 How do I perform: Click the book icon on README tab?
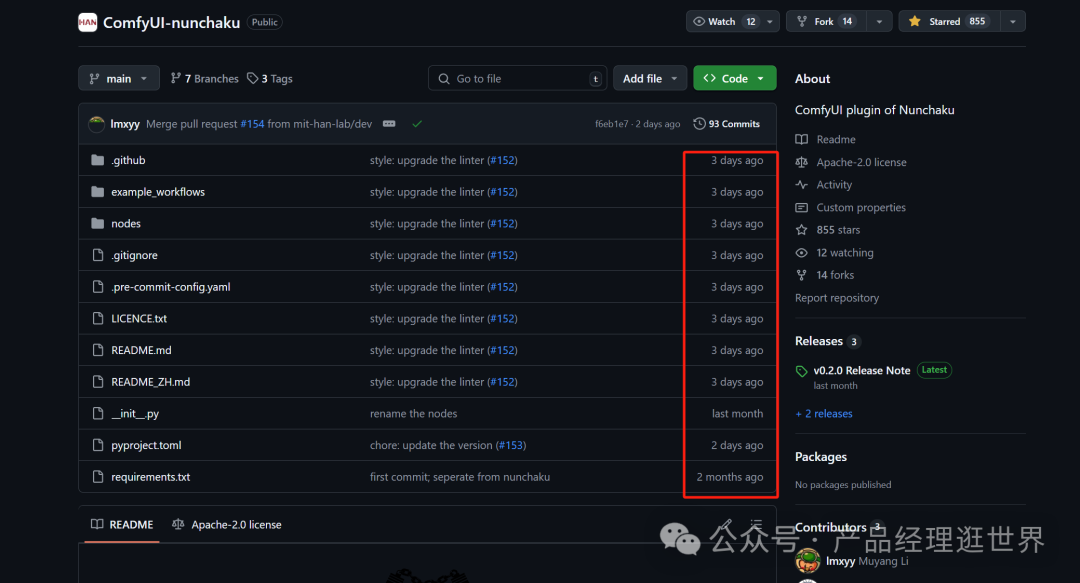(97, 524)
